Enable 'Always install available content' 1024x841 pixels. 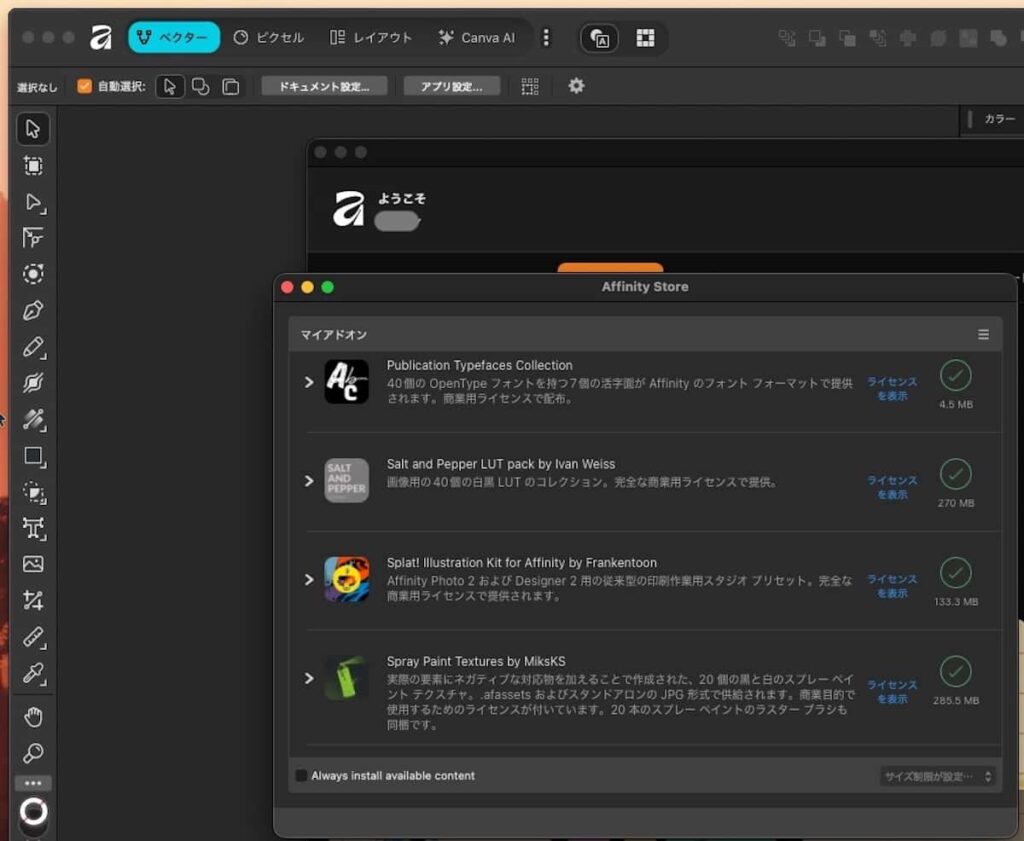tap(299, 775)
